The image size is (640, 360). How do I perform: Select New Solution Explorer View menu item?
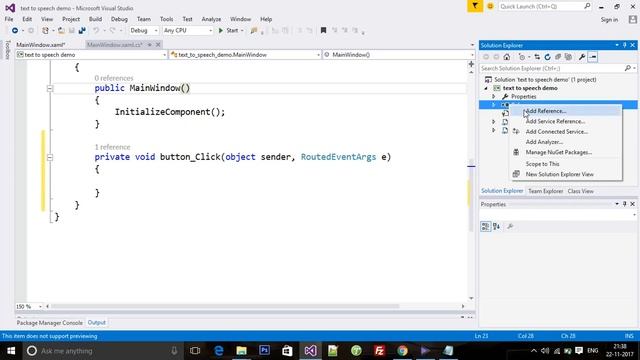[566, 174]
